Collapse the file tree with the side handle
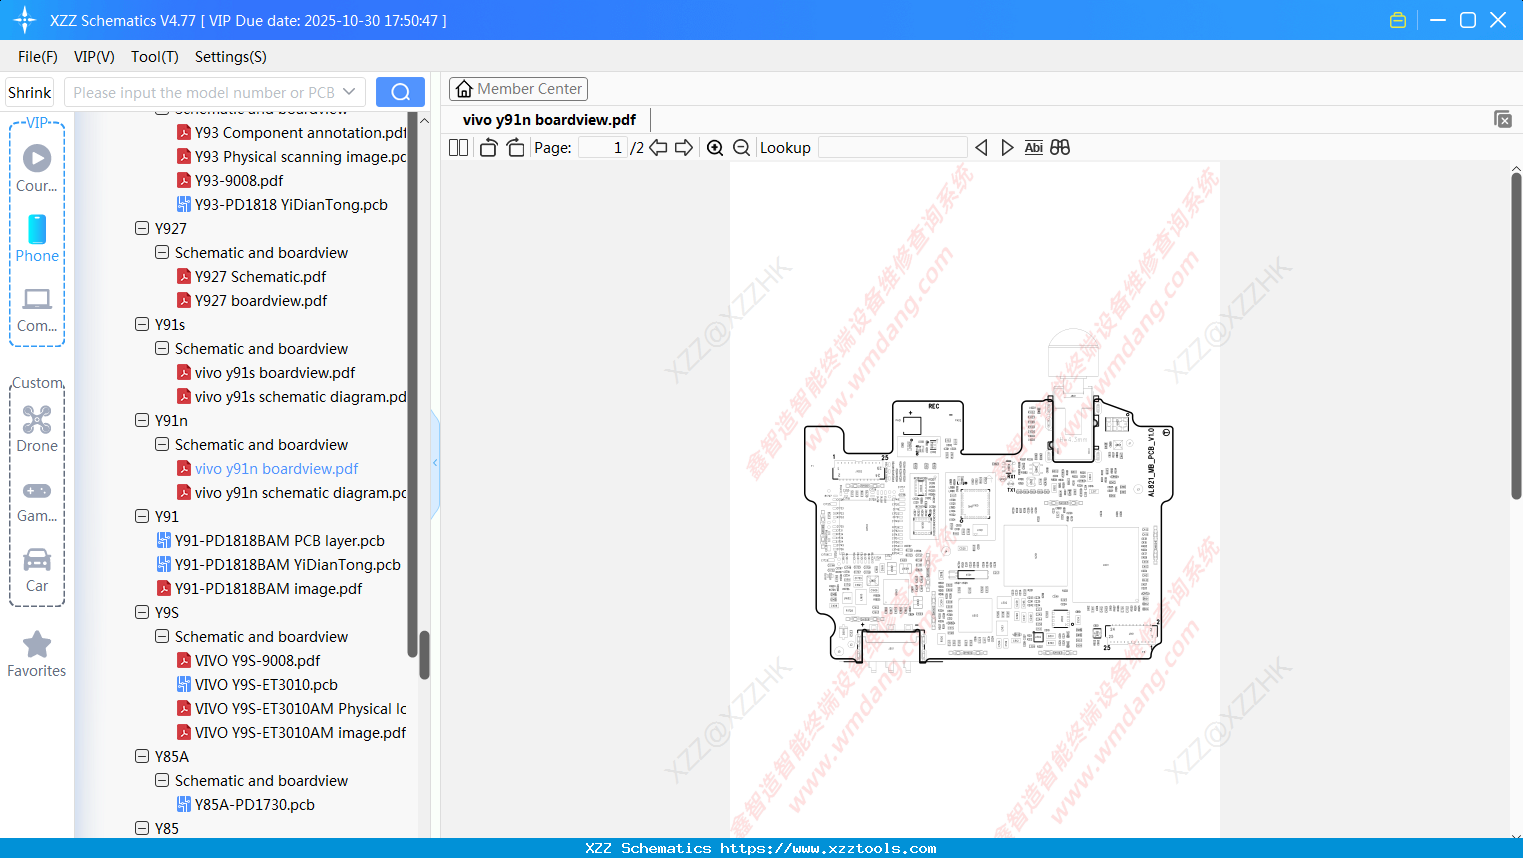The image size is (1523, 858). (435, 463)
